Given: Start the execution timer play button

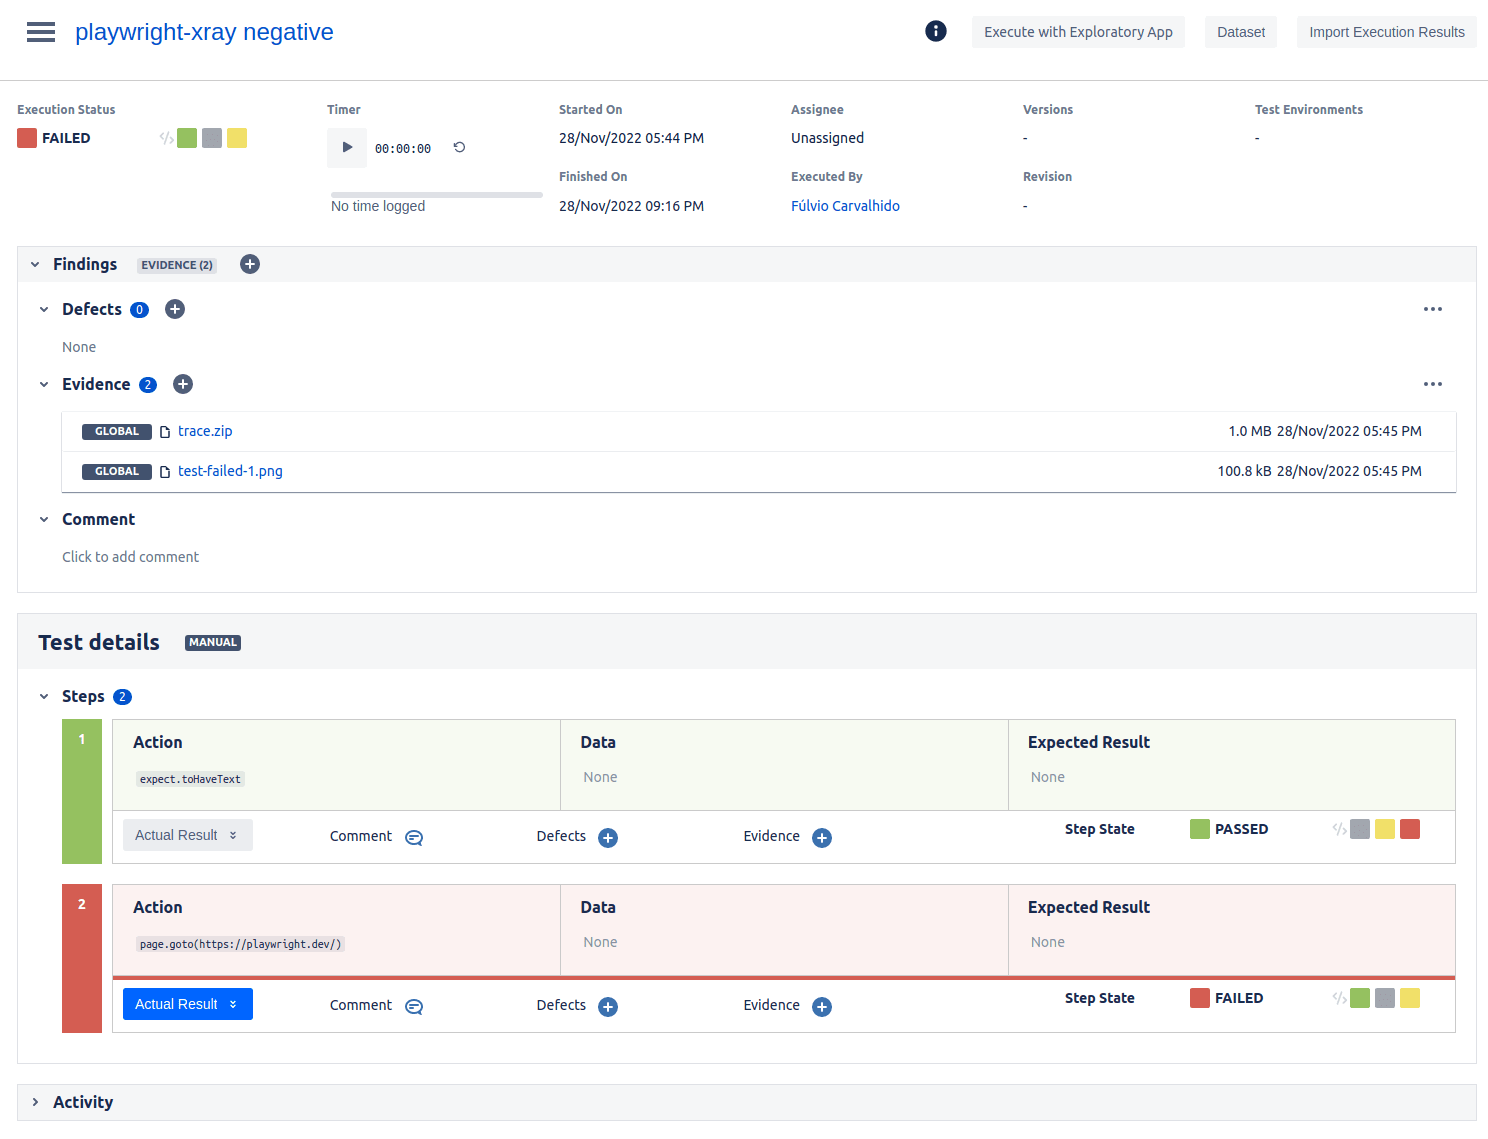Looking at the screenshot, I should 347,147.
